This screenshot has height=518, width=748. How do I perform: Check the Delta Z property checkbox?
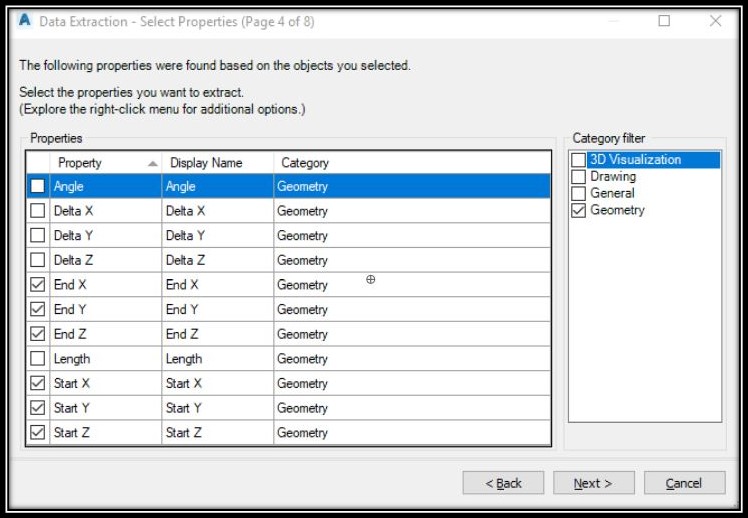pos(38,260)
